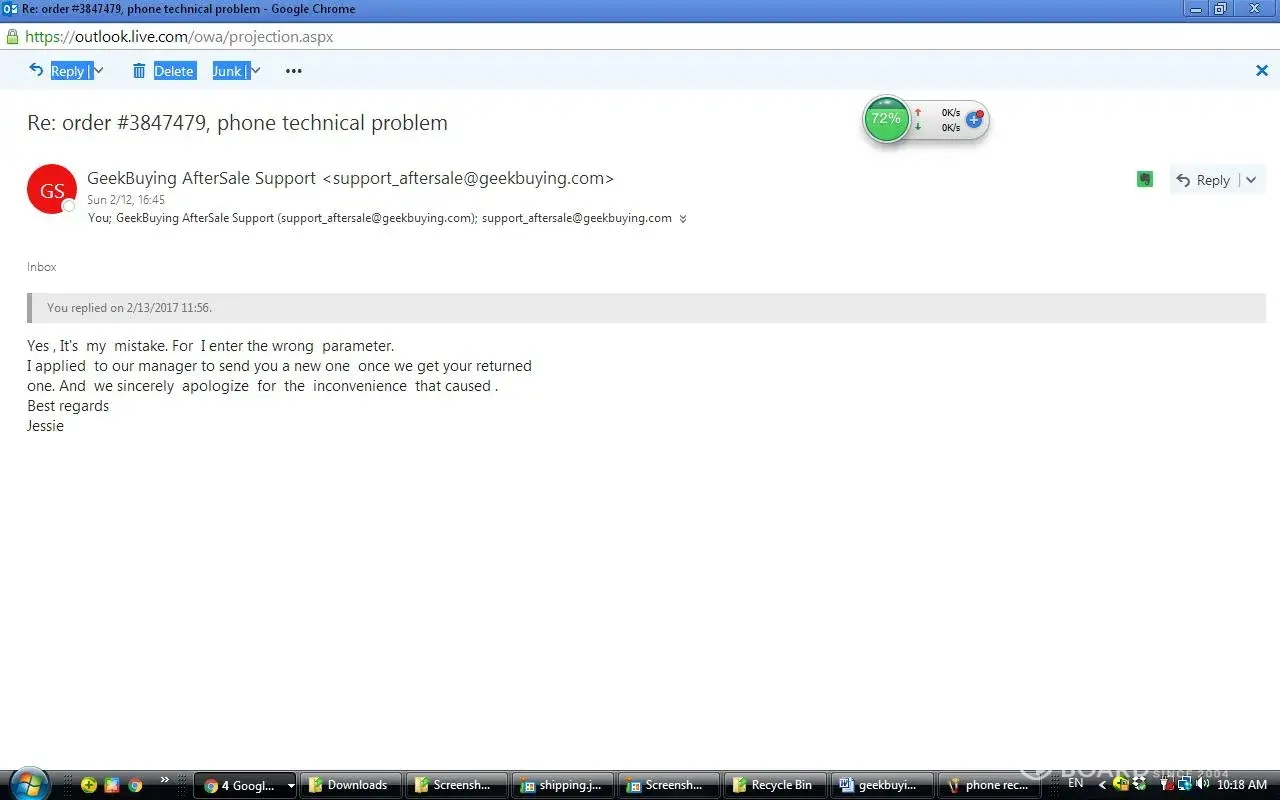Click the Inbox folder label

tap(42, 267)
